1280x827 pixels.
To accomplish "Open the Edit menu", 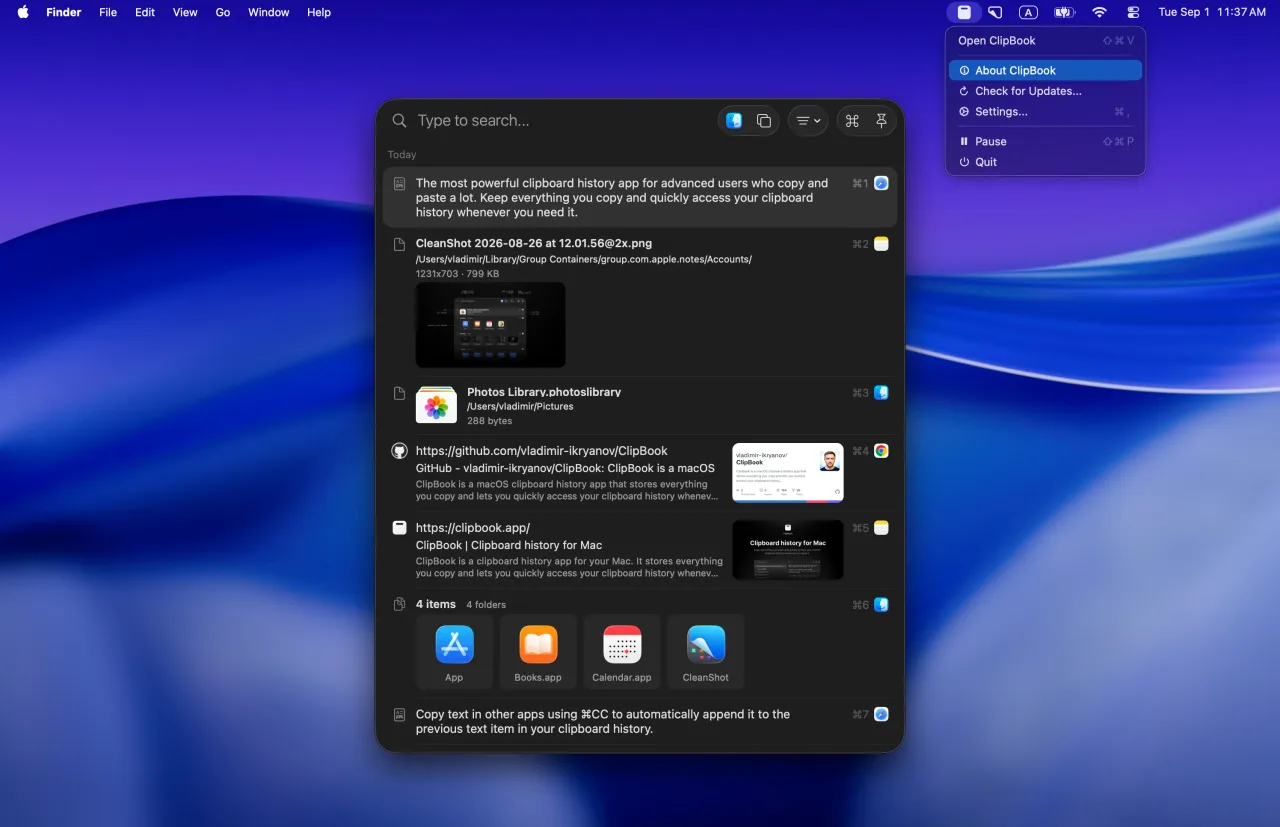I will pyautogui.click(x=145, y=12).
